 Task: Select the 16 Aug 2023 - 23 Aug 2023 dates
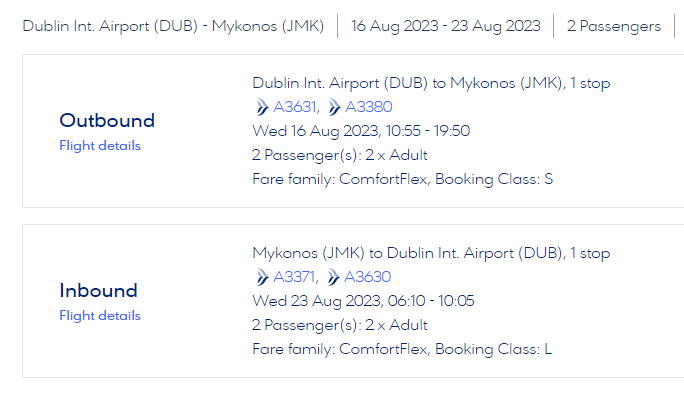[446, 26]
